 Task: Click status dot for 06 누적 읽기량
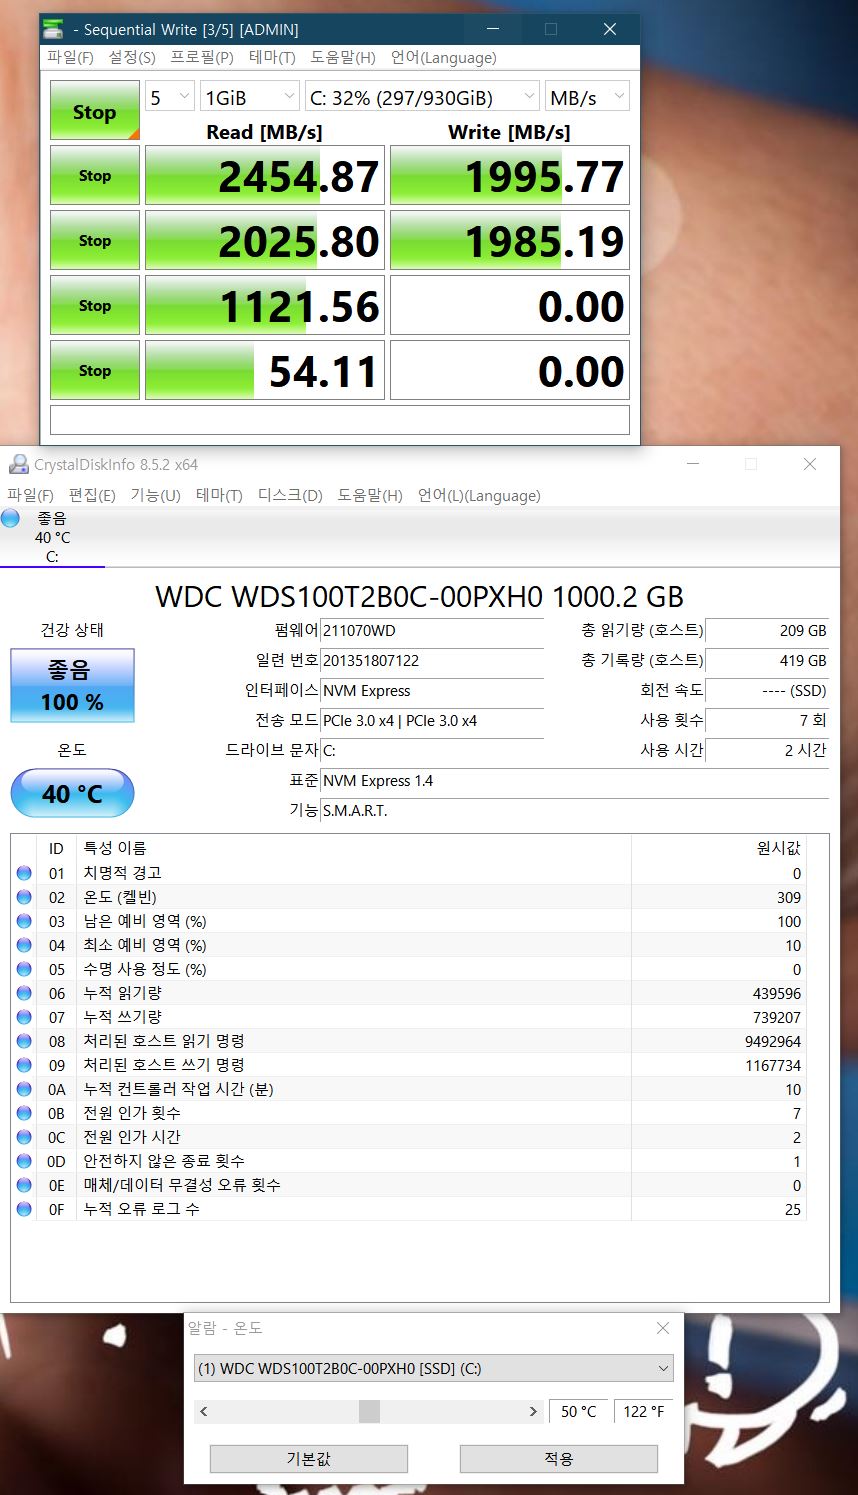tap(25, 993)
